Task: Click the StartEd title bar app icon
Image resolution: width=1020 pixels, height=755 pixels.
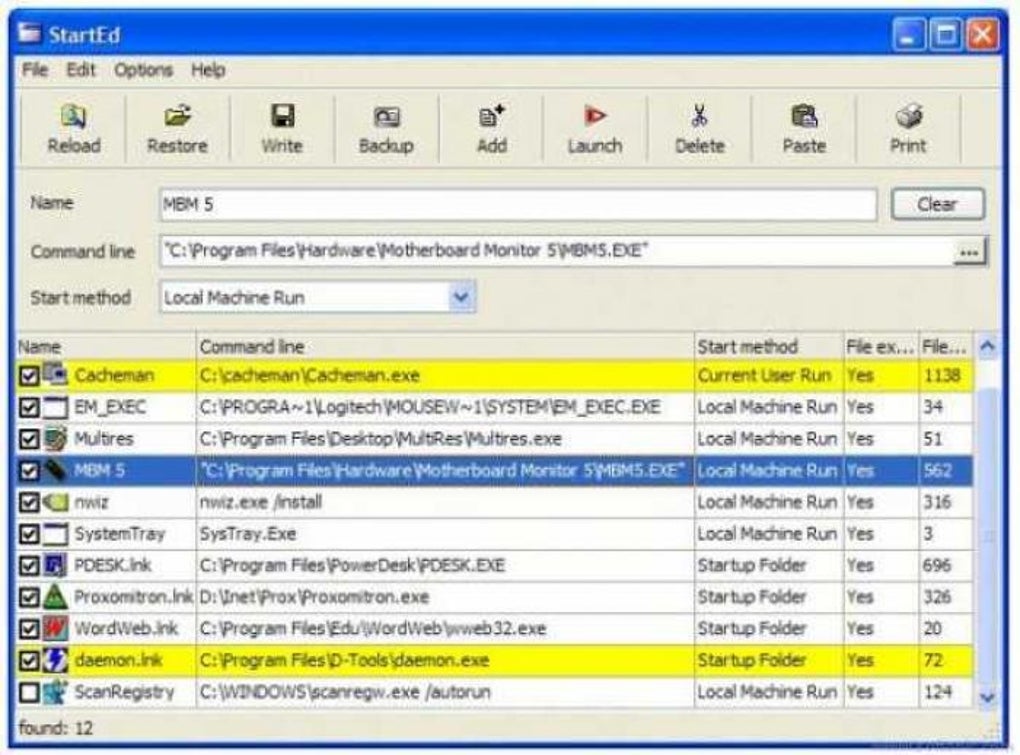Action: coord(29,33)
